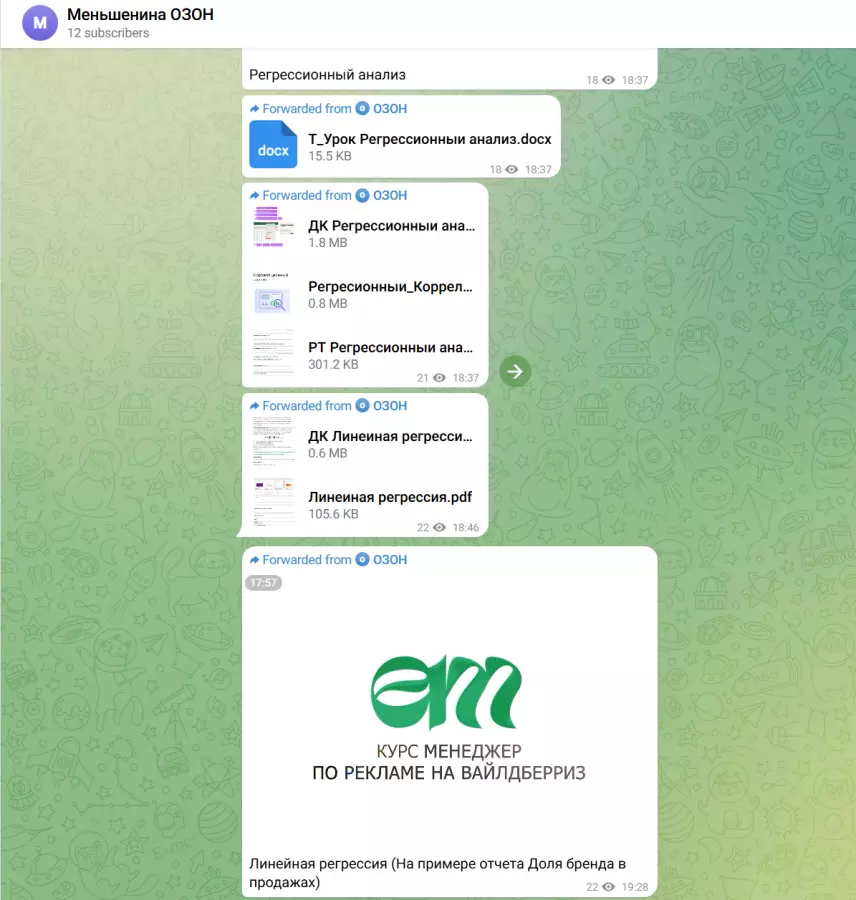This screenshot has width=856, height=900.
Task: Play the 'Курс менеджер' video preview
Action: 449,710
